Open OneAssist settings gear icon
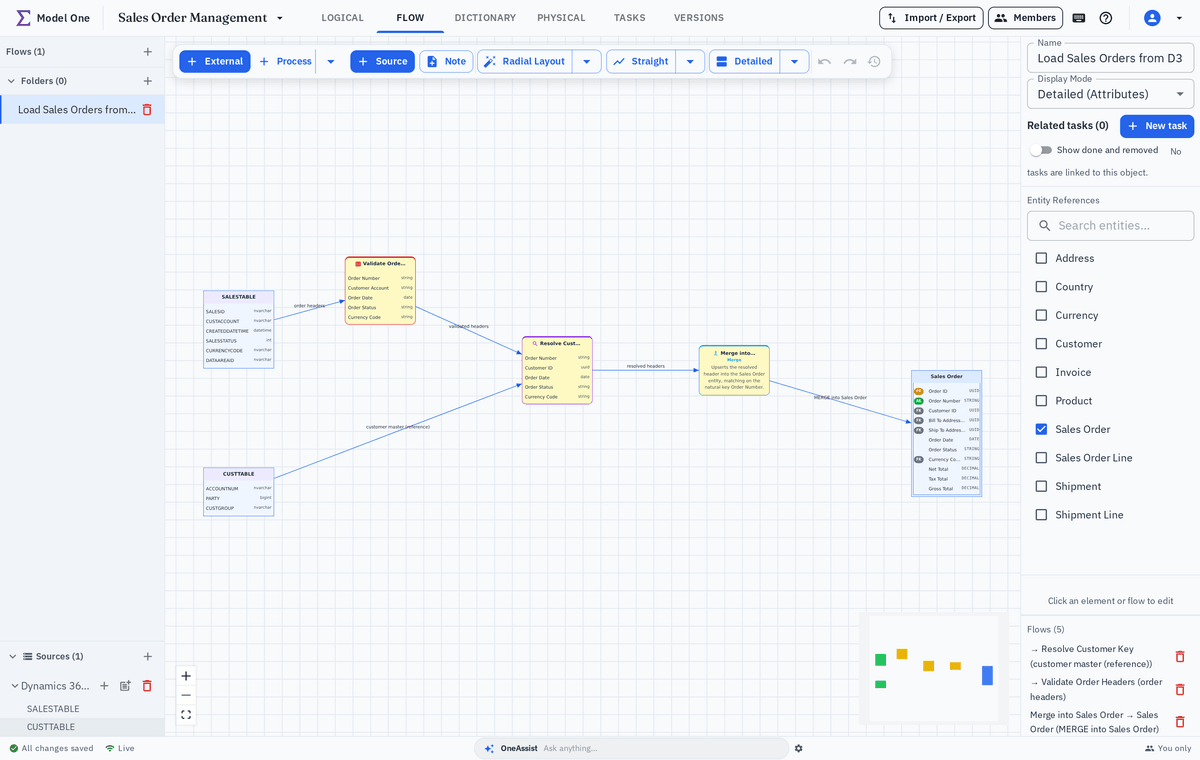The height and width of the screenshot is (760, 1200). click(798, 748)
